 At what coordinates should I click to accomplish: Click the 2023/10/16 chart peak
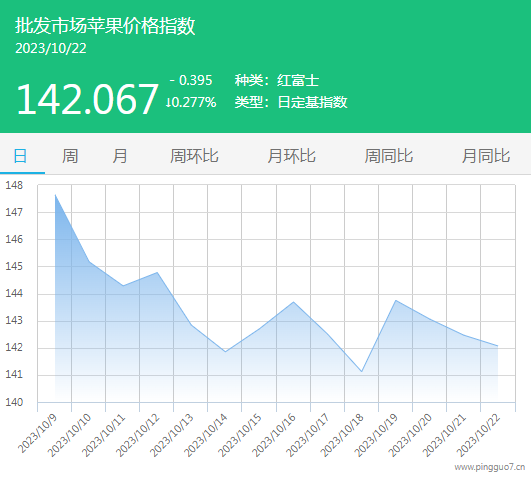coord(294,302)
